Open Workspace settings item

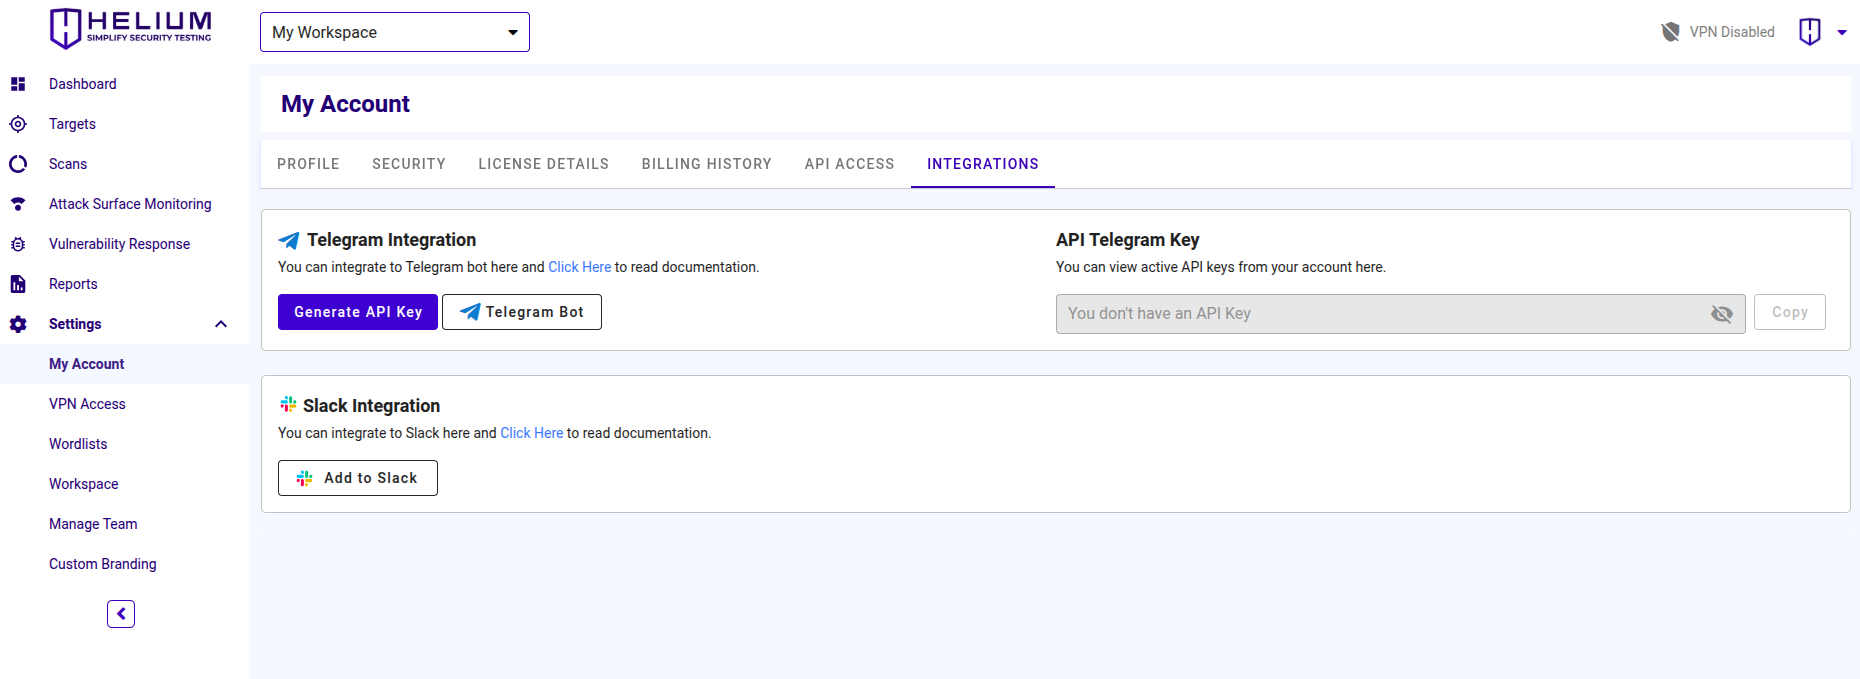(x=84, y=484)
